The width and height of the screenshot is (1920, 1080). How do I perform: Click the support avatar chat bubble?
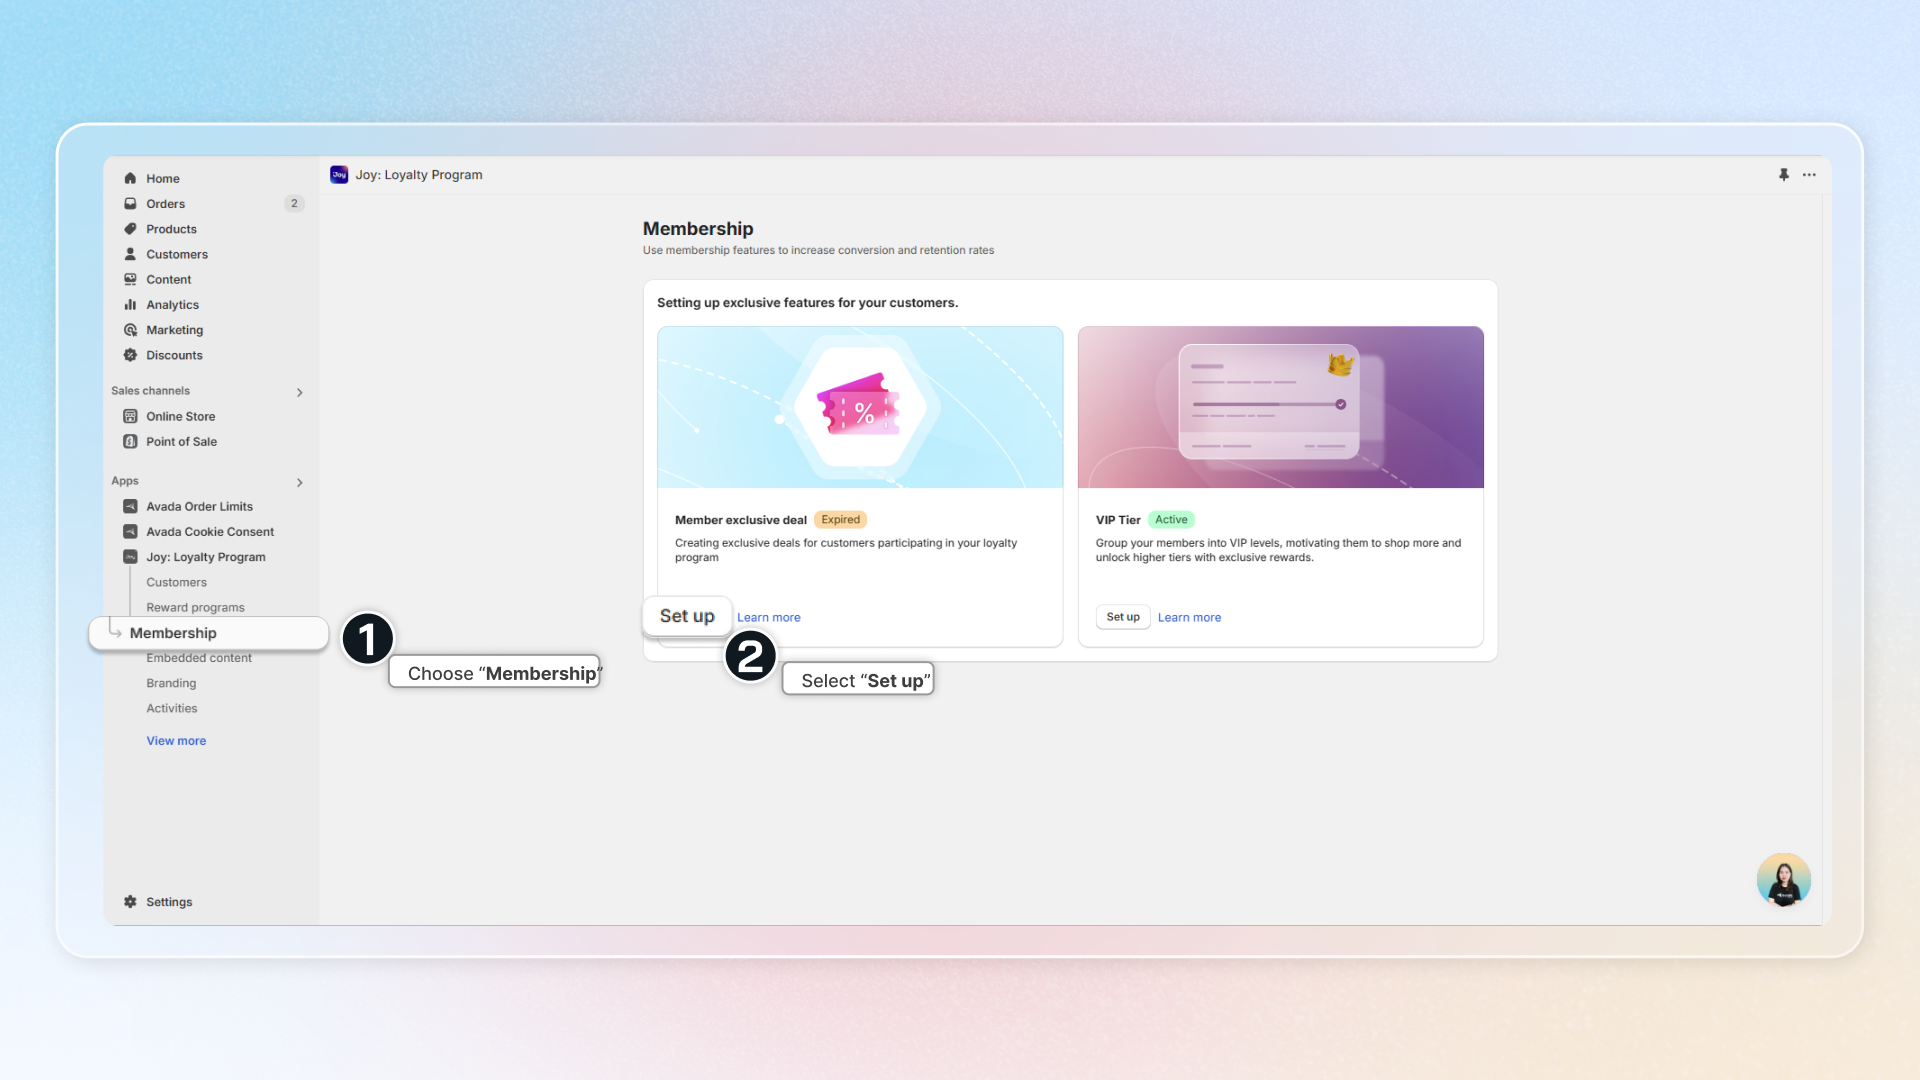pyautogui.click(x=1783, y=880)
